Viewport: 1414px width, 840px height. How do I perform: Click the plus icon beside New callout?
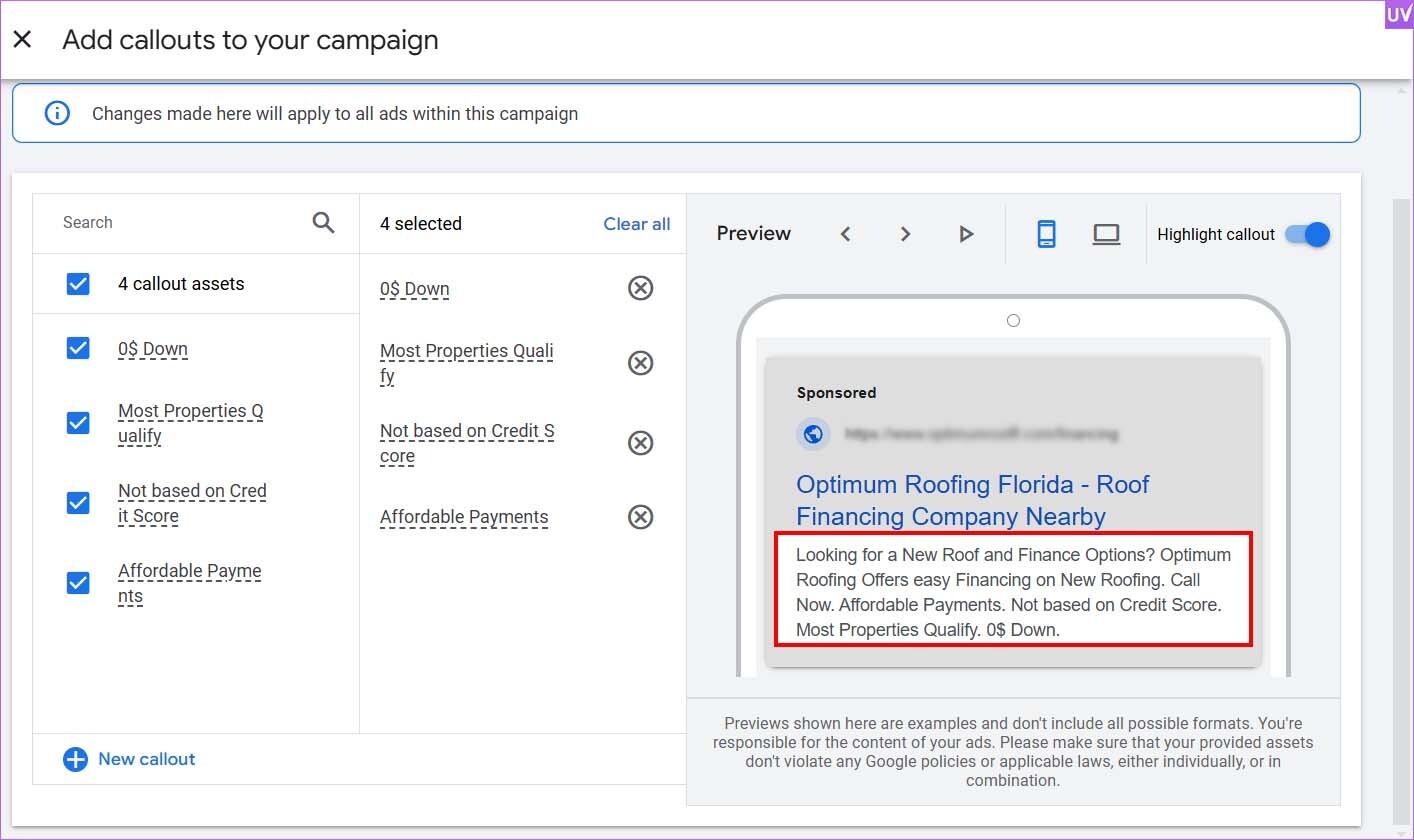75,760
